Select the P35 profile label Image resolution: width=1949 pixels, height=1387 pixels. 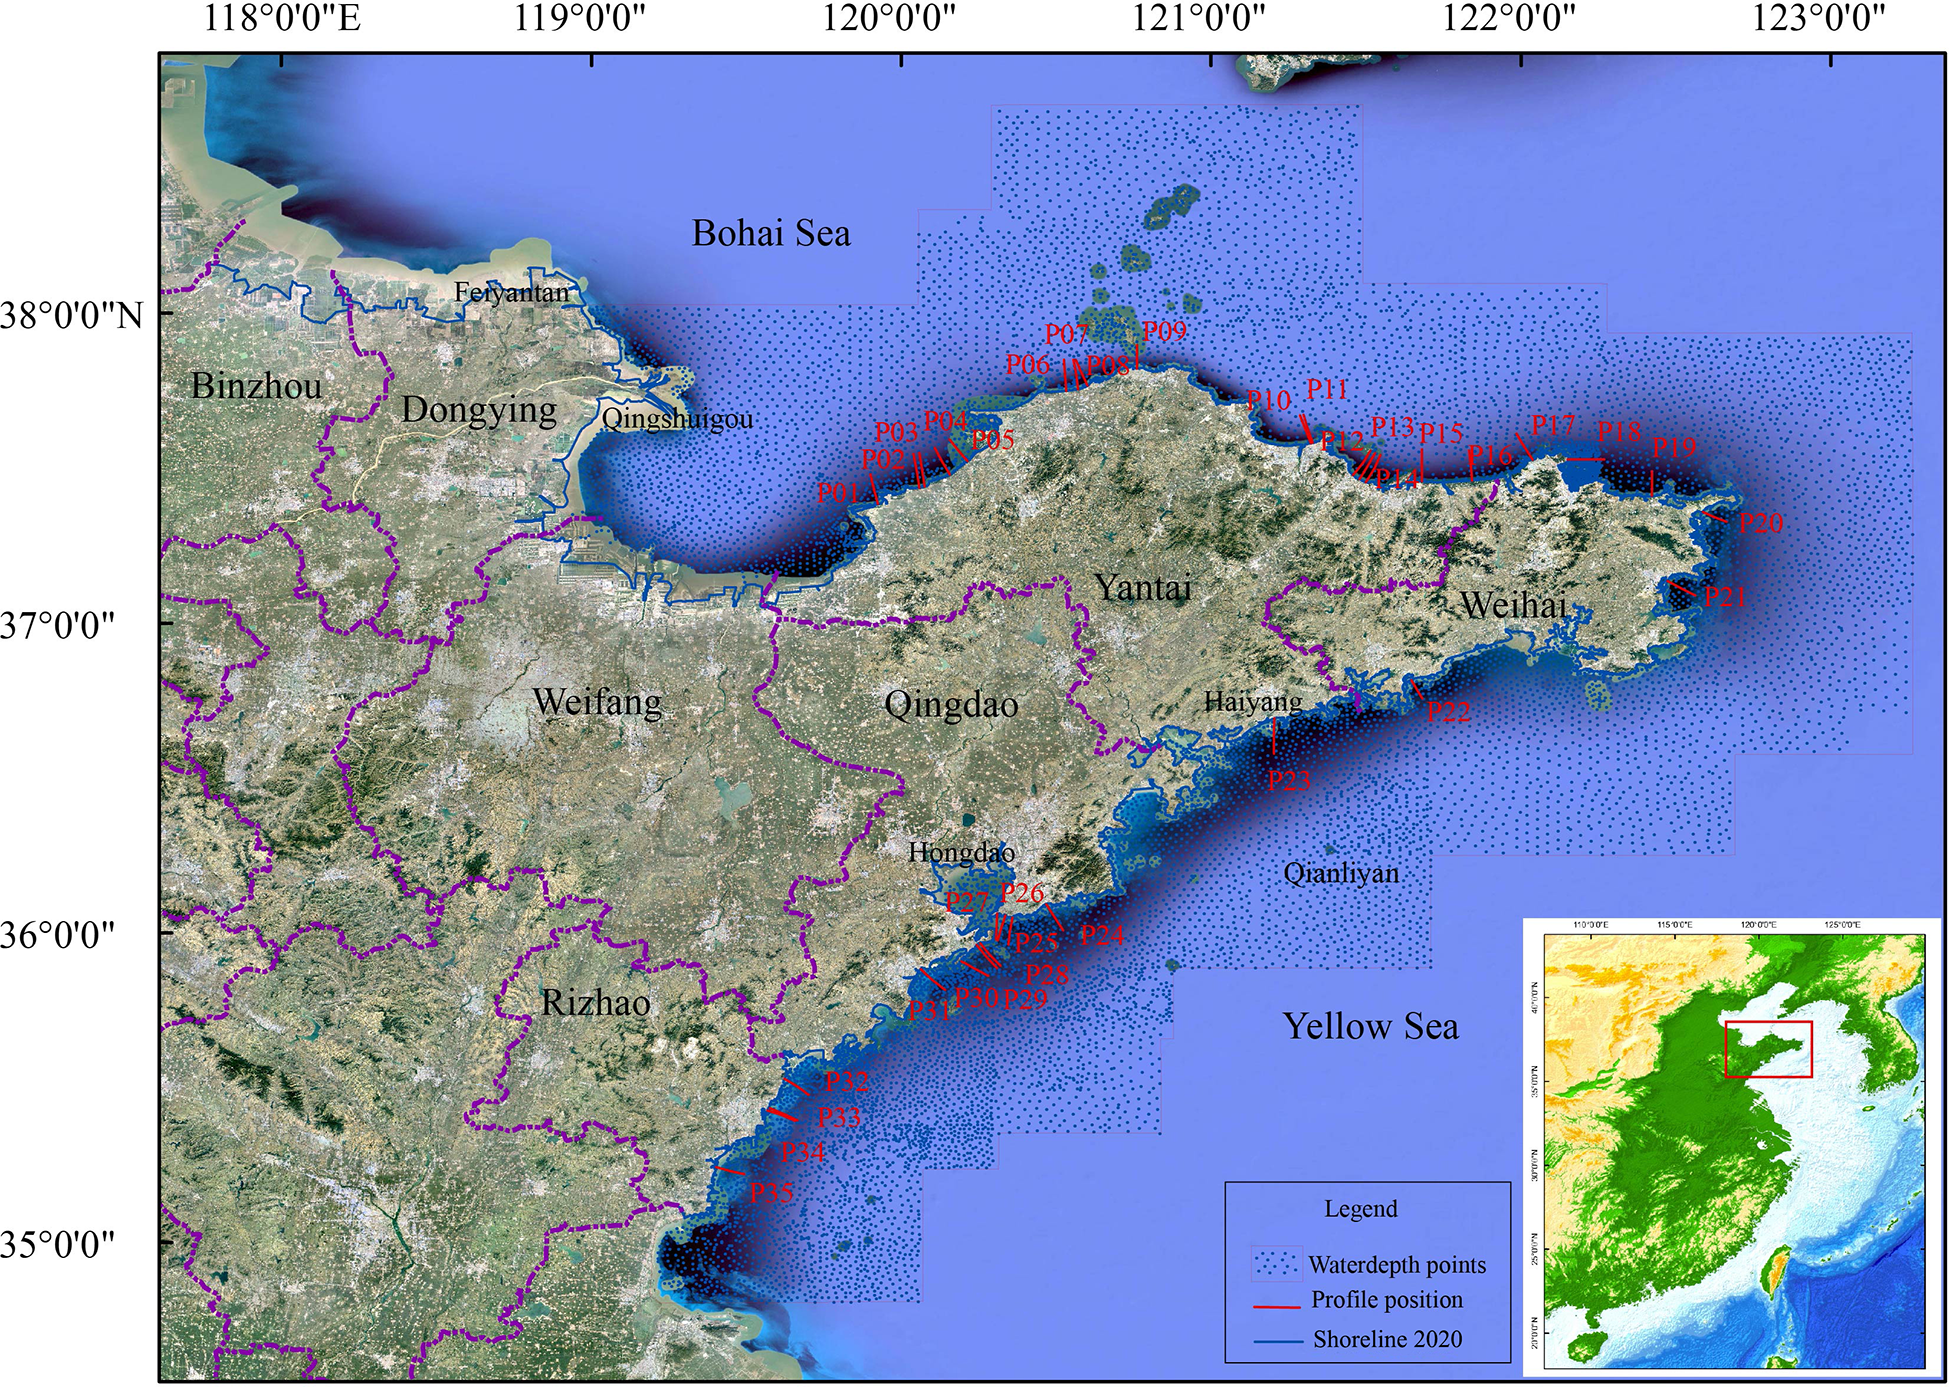[771, 1192]
